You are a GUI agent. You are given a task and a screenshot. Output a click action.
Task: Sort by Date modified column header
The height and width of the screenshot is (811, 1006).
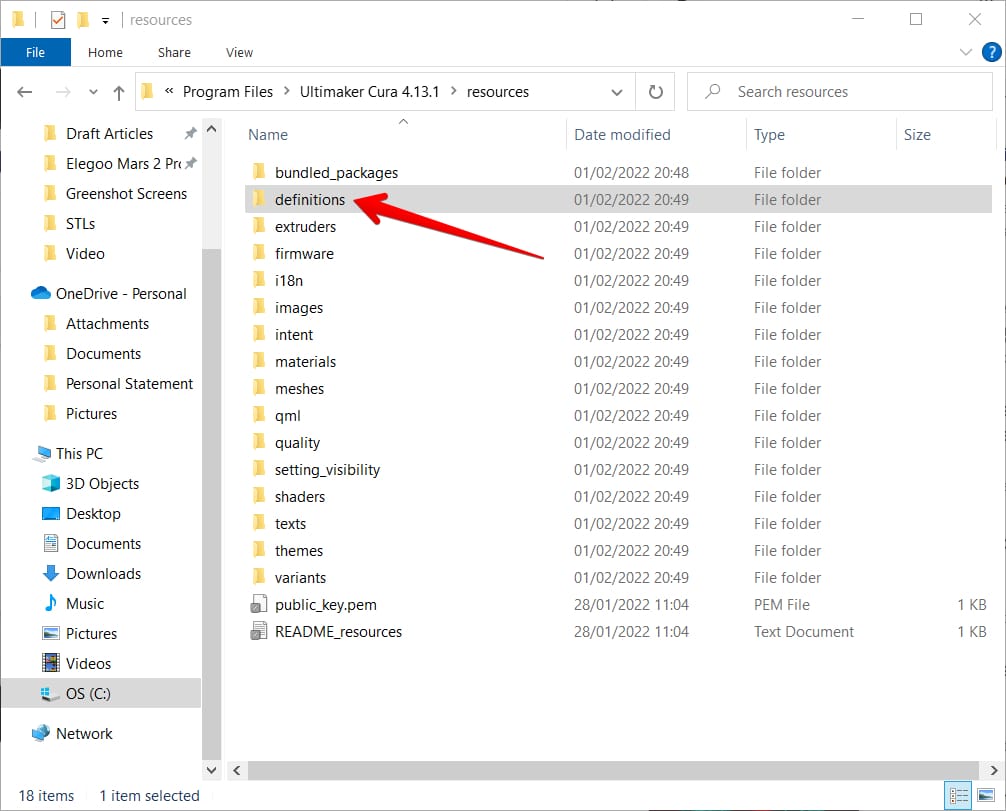point(622,135)
